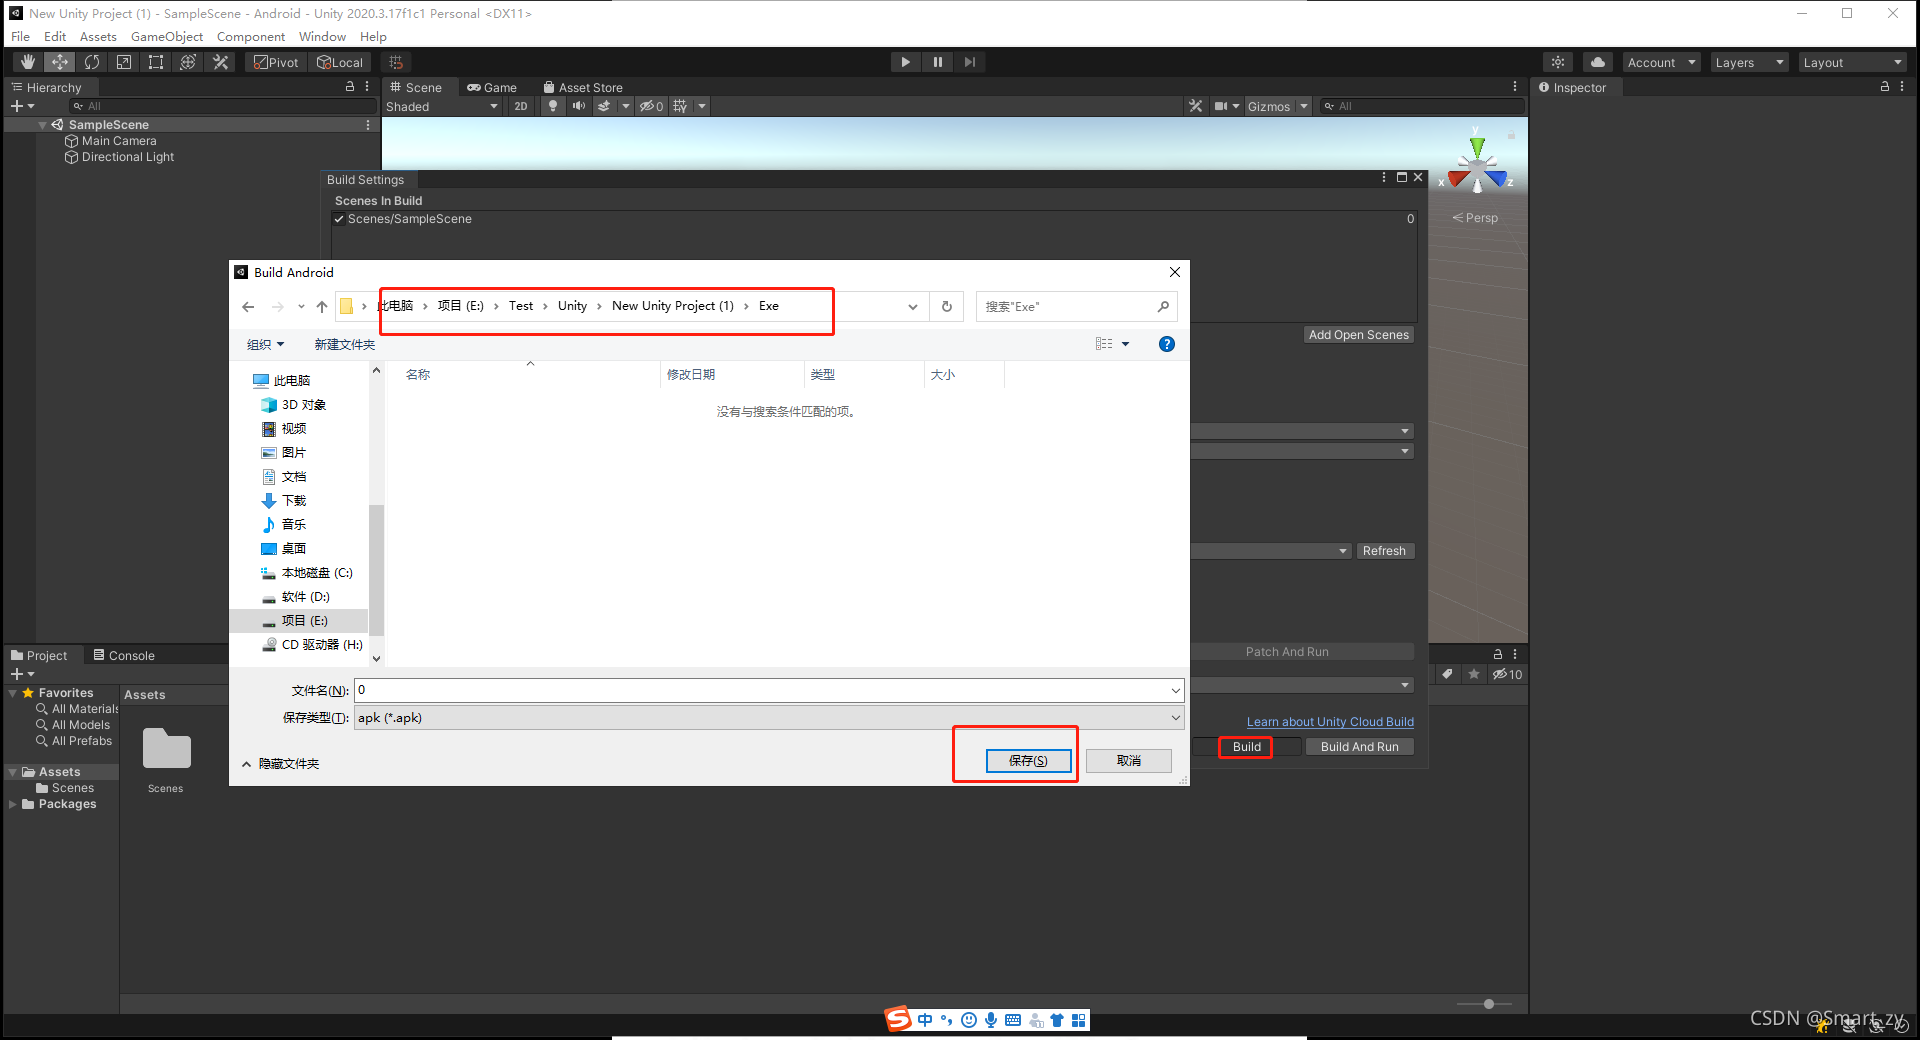1920x1040 pixels.
Task: Open the File menu
Action: 20,37
